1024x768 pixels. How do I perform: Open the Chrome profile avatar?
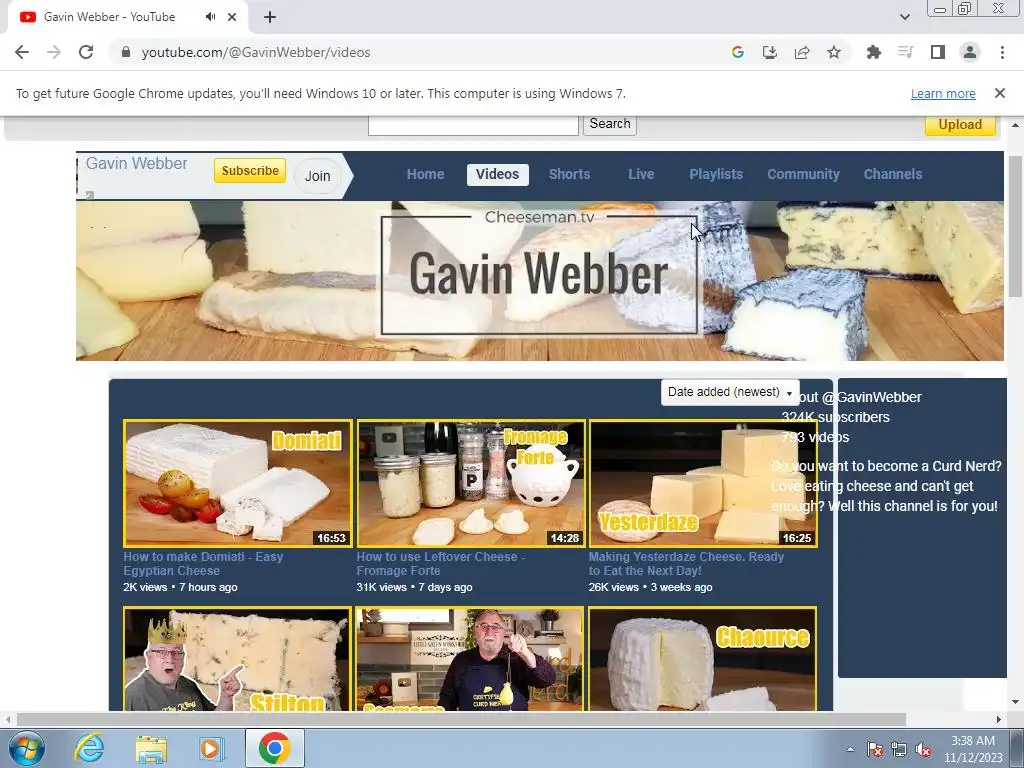[970, 52]
